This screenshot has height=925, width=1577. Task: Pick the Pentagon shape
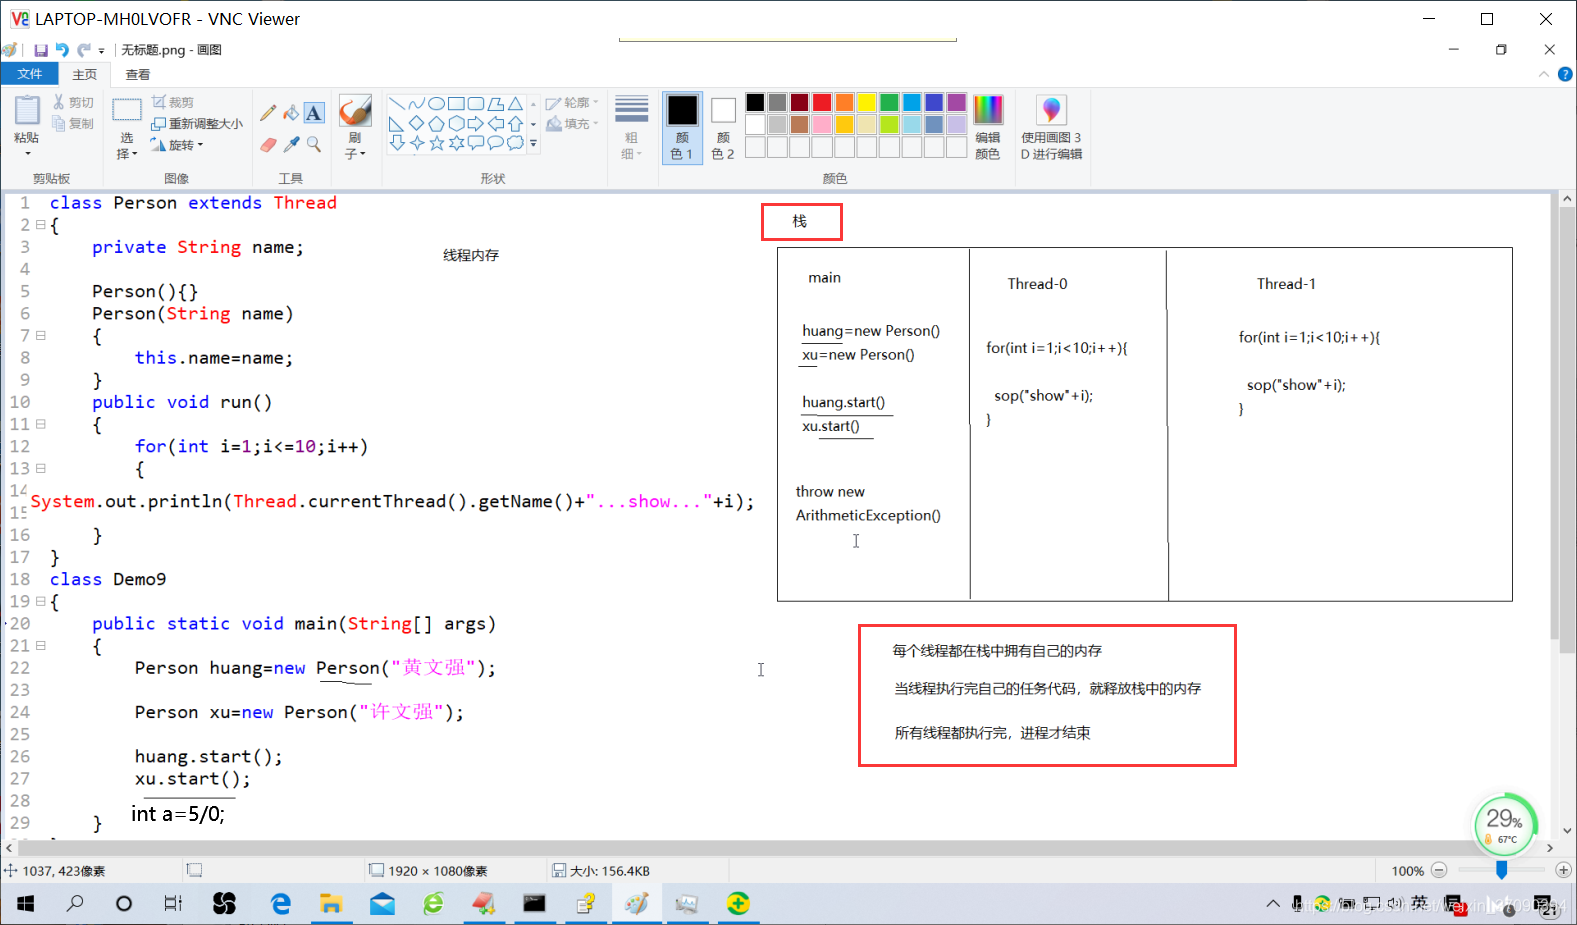click(437, 124)
